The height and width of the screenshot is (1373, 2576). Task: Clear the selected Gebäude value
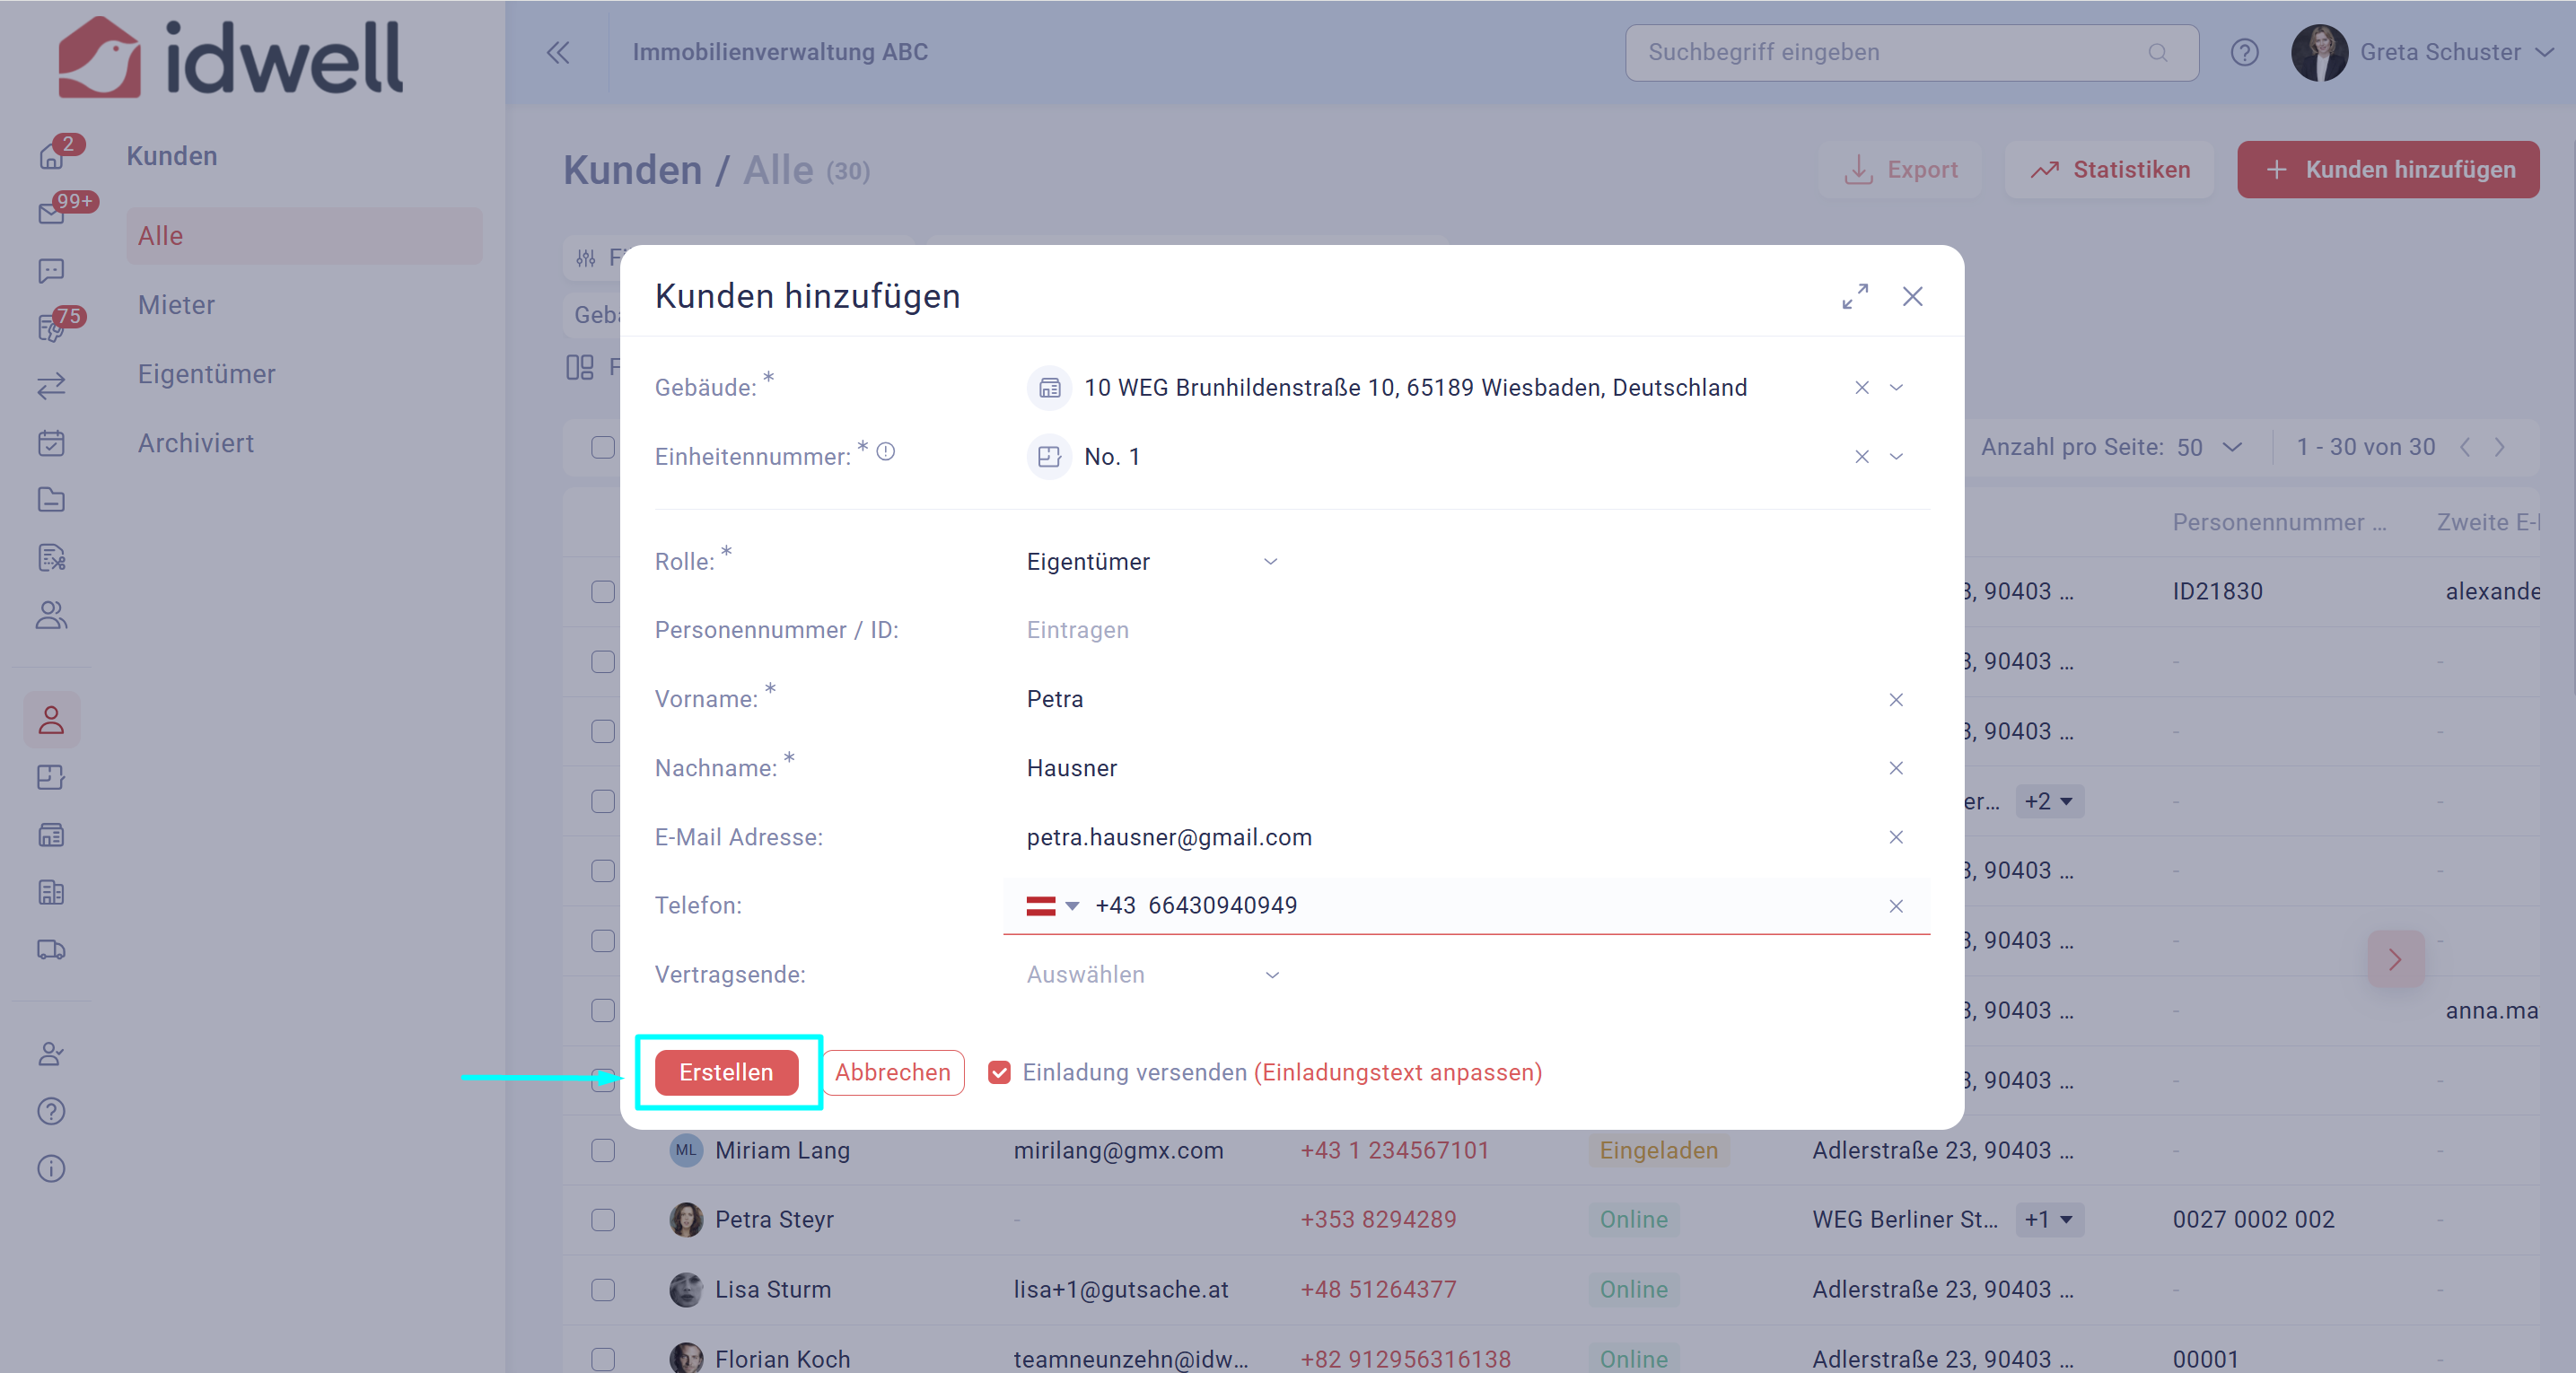(1861, 388)
